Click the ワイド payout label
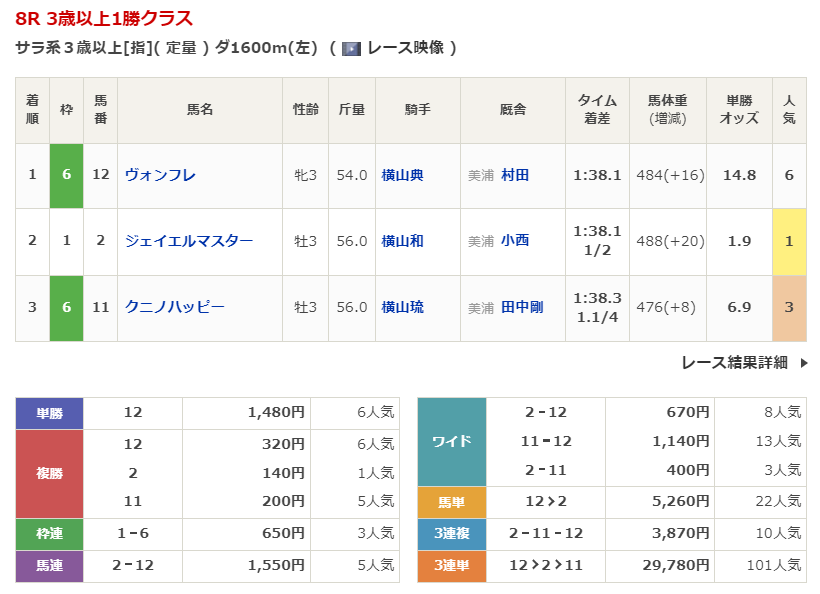 [x=451, y=441]
